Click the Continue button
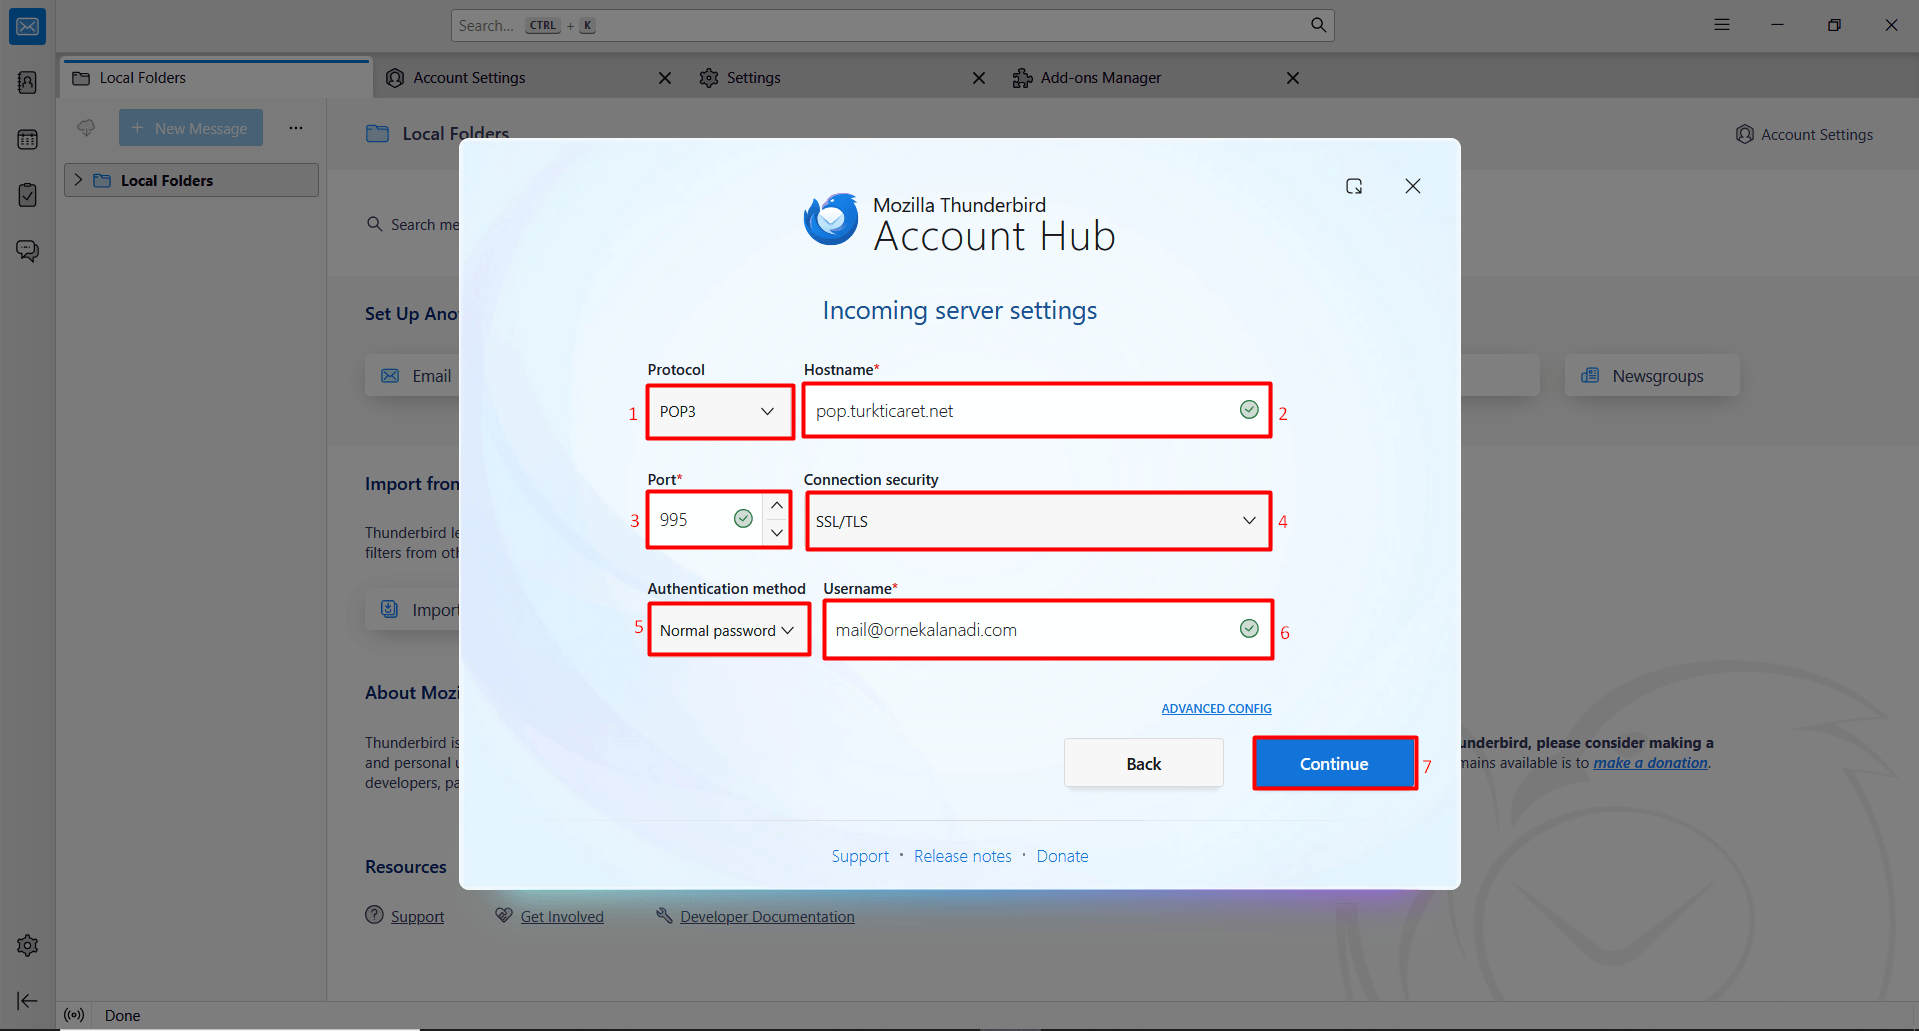Image resolution: width=1919 pixels, height=1031 pixels. pyautogui.click(x=1334, y=764)
